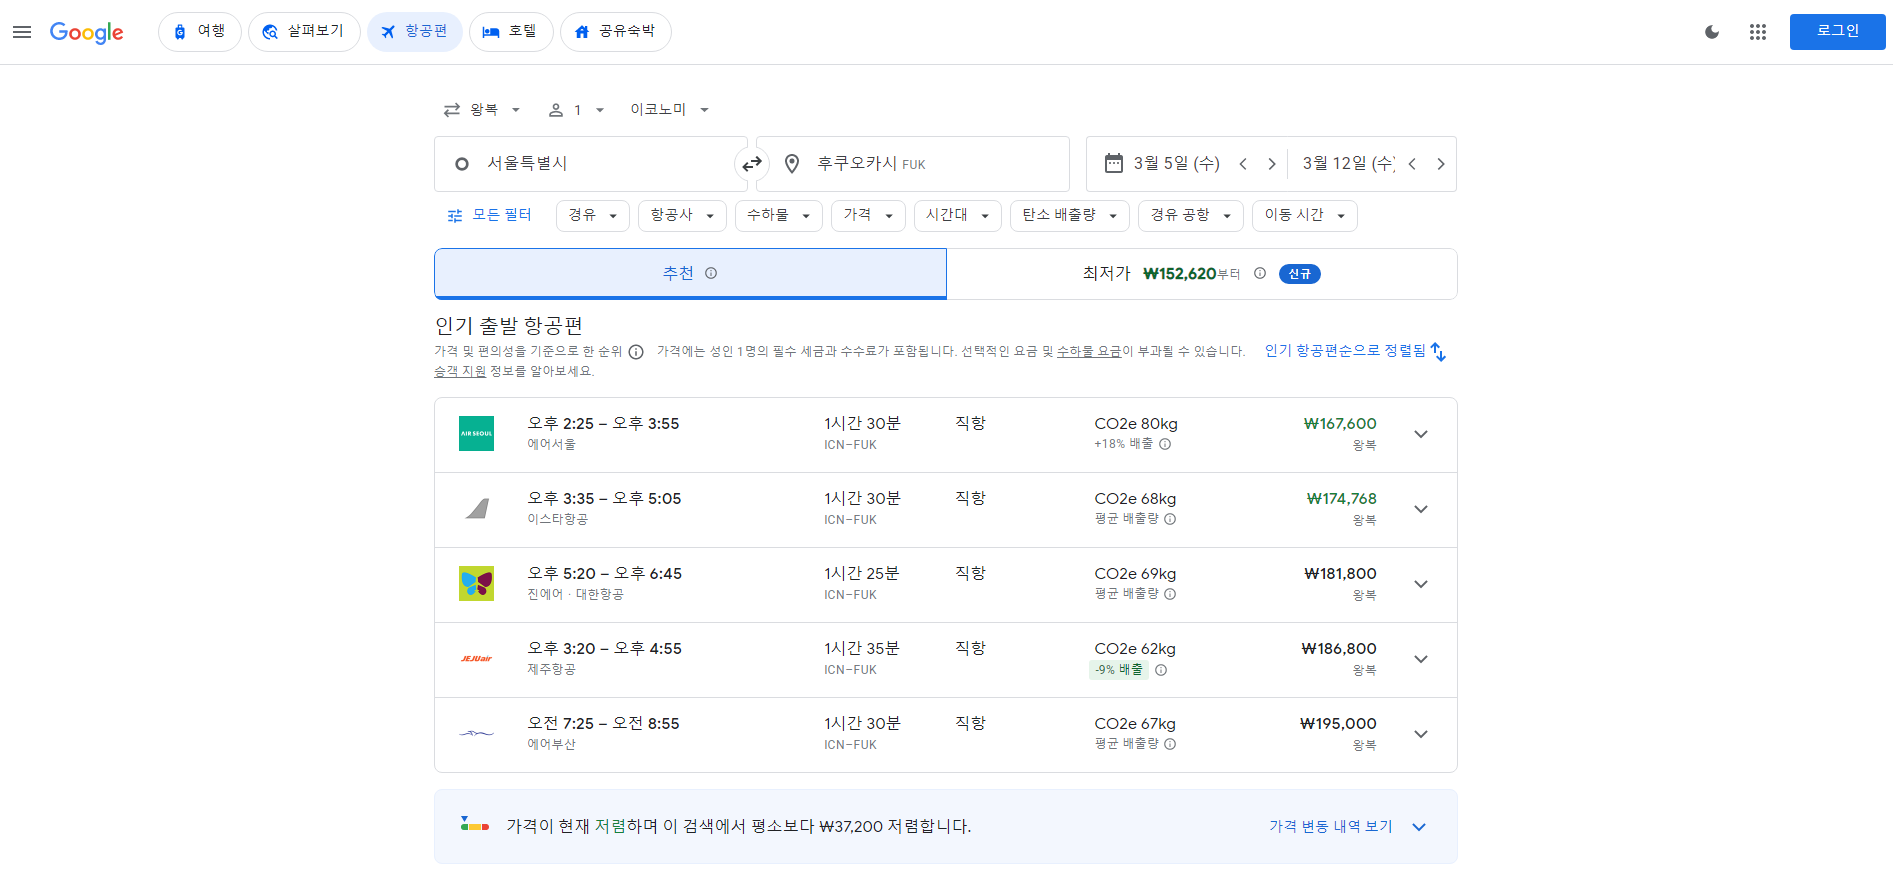Expand the 진에어 flight details

1421,584
